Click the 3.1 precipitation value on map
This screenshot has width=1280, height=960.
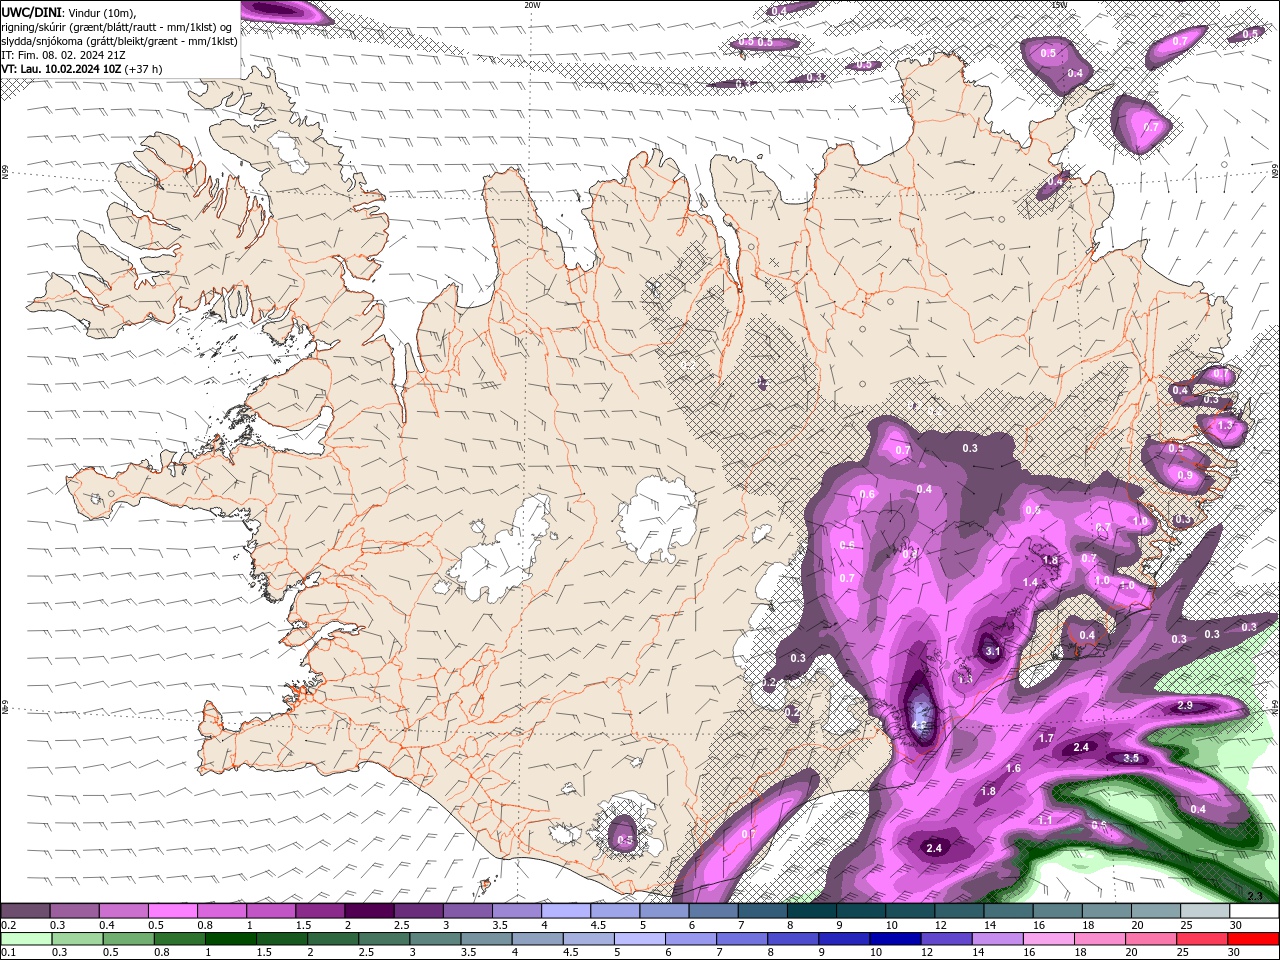coord(993,651)
